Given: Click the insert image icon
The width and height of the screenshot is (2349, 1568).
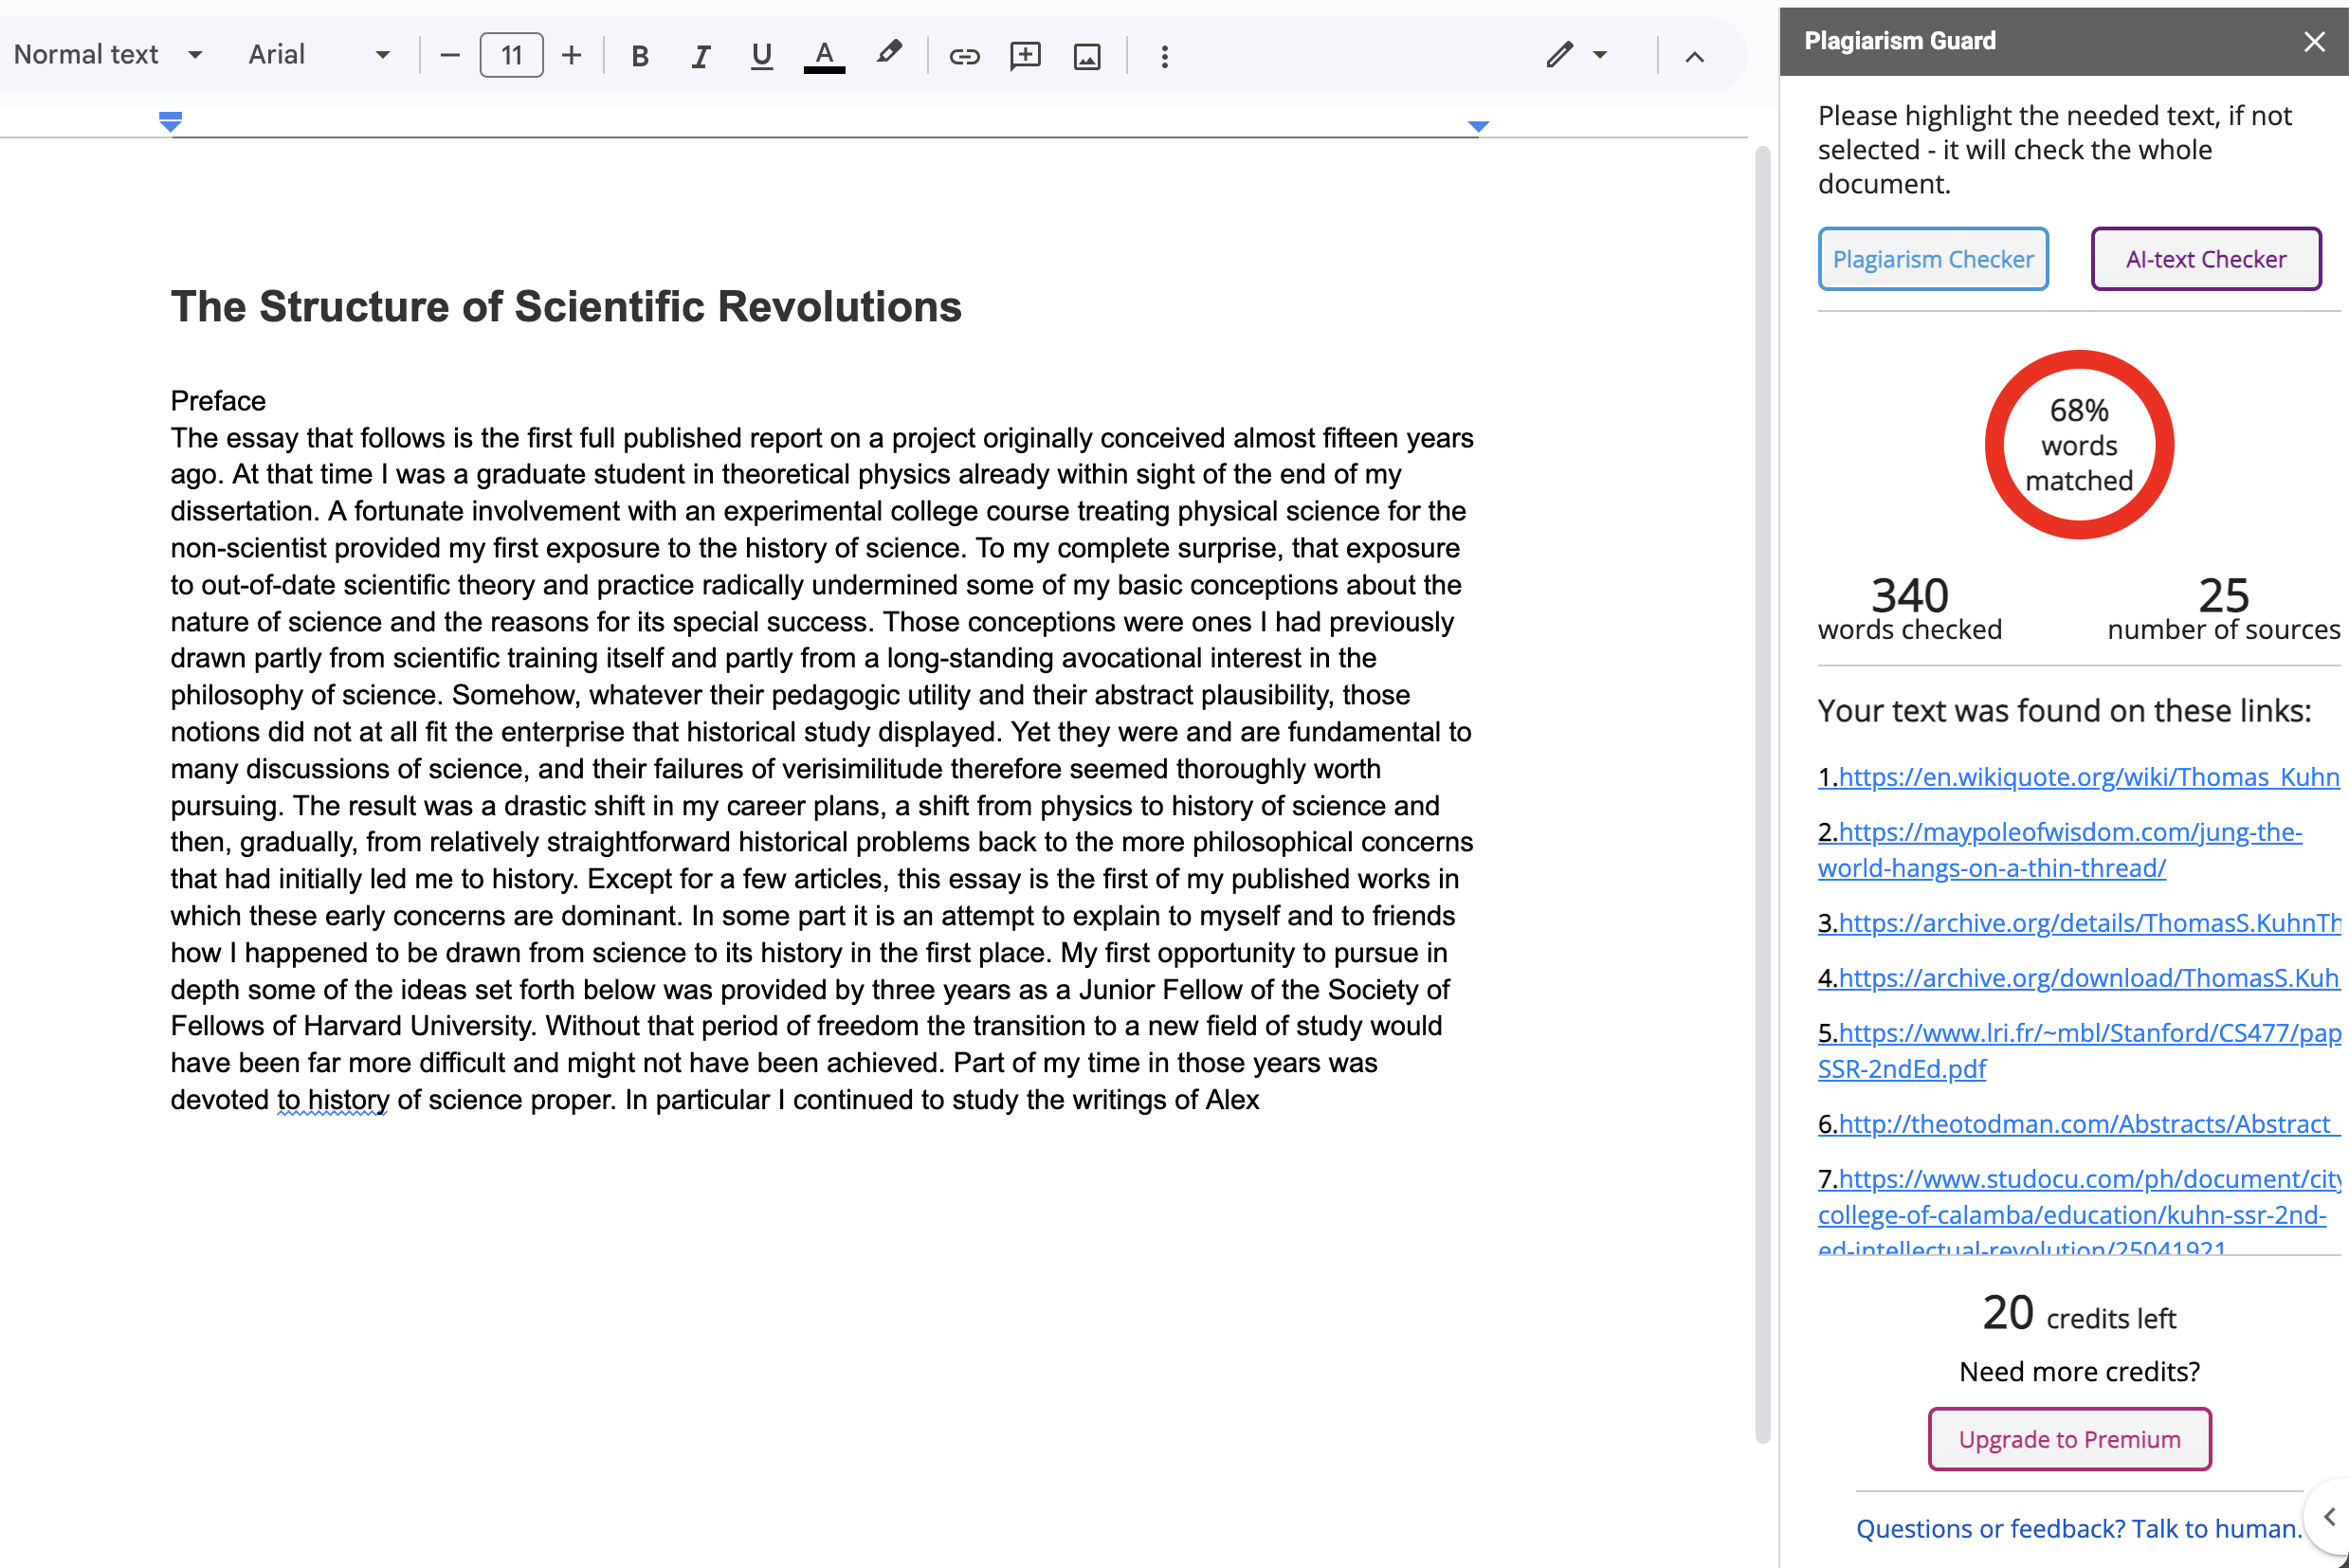Looking at the screenshot, I should coord(1087,56).
